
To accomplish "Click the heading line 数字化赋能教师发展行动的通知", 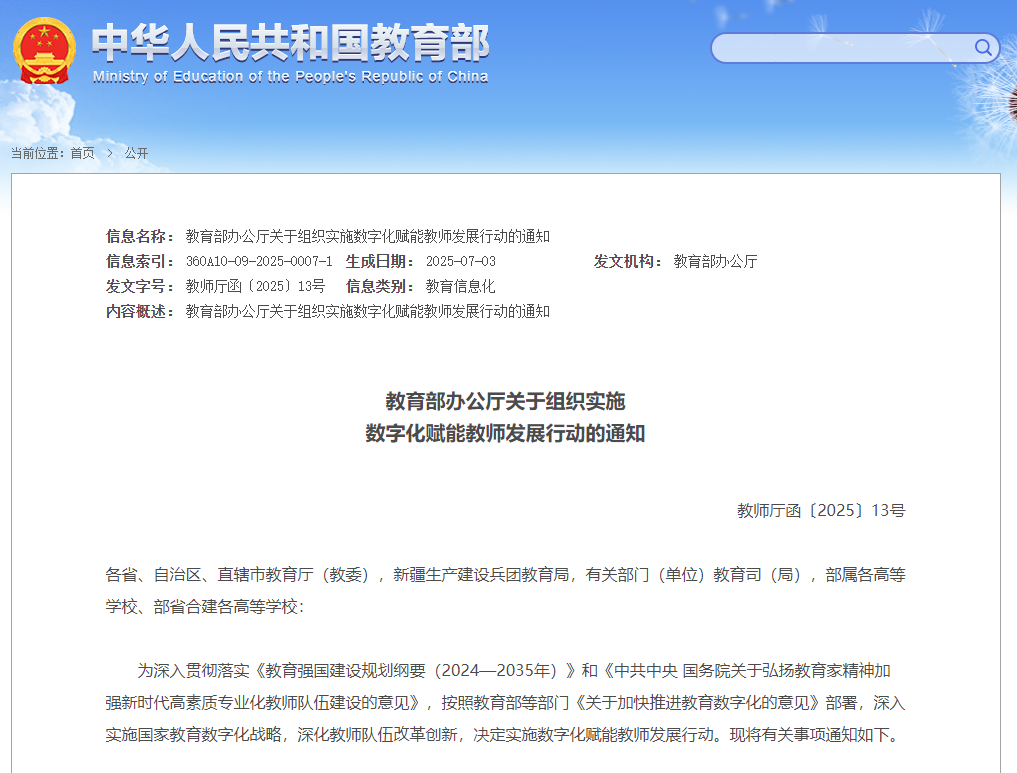I will pyautogui.click(x=505, y=433).
